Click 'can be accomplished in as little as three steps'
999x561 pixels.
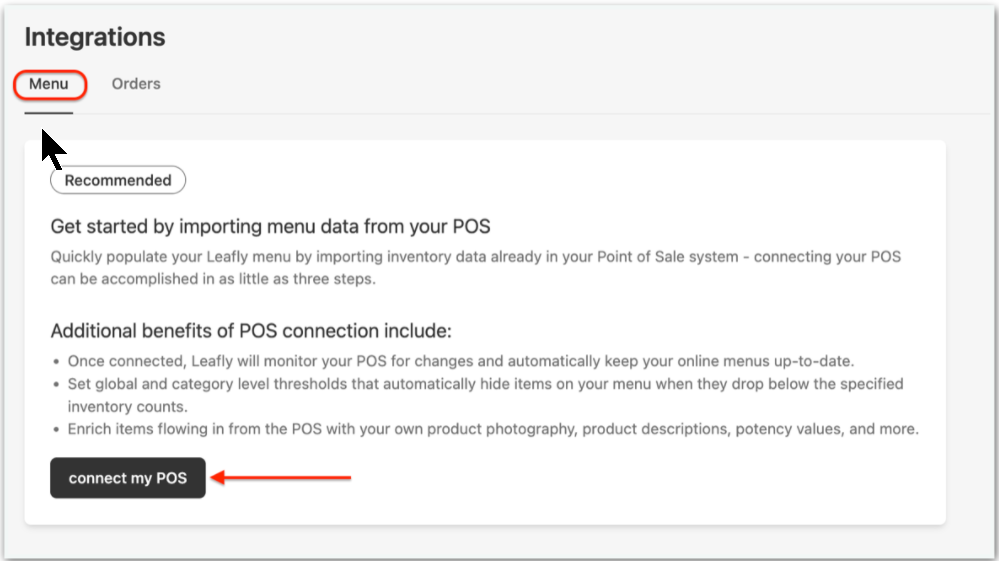[212, 279]
